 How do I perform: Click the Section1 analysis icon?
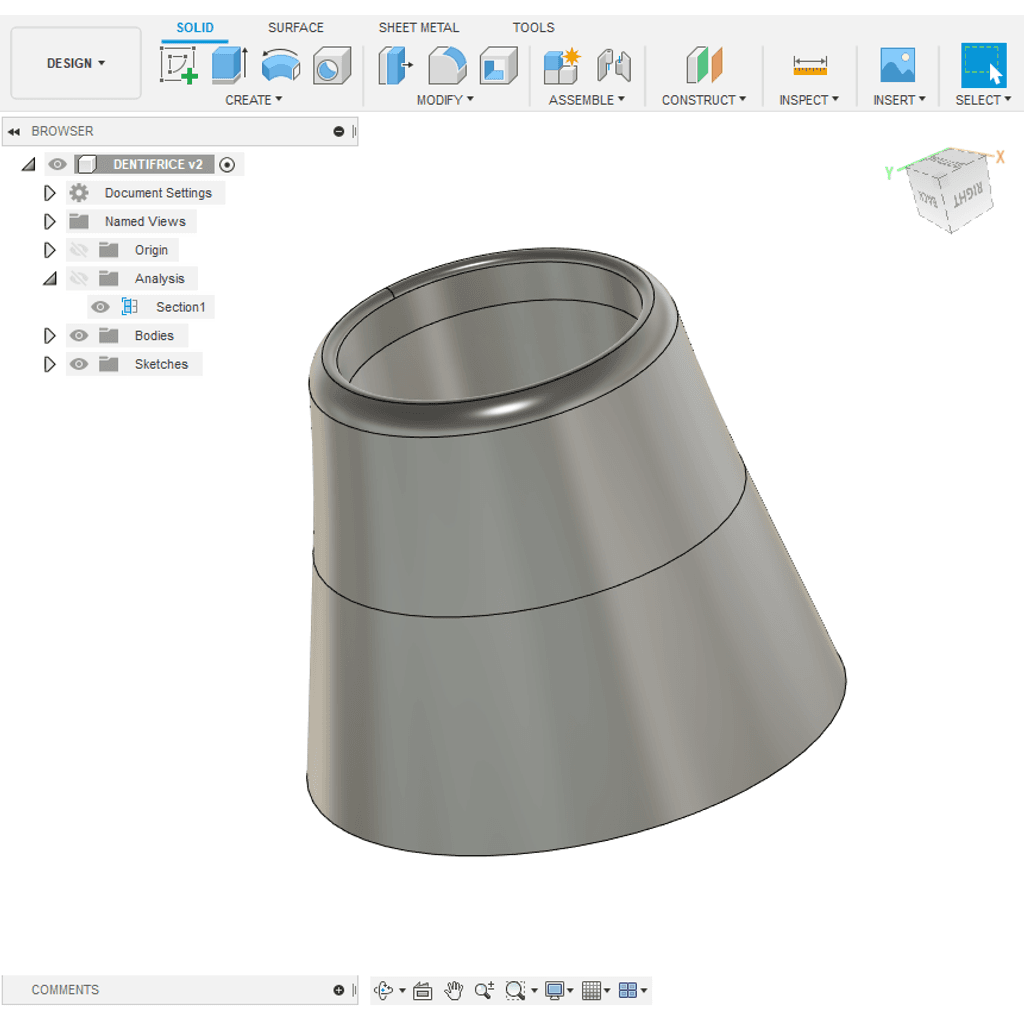pyautogui.click(x=129, y=307)
